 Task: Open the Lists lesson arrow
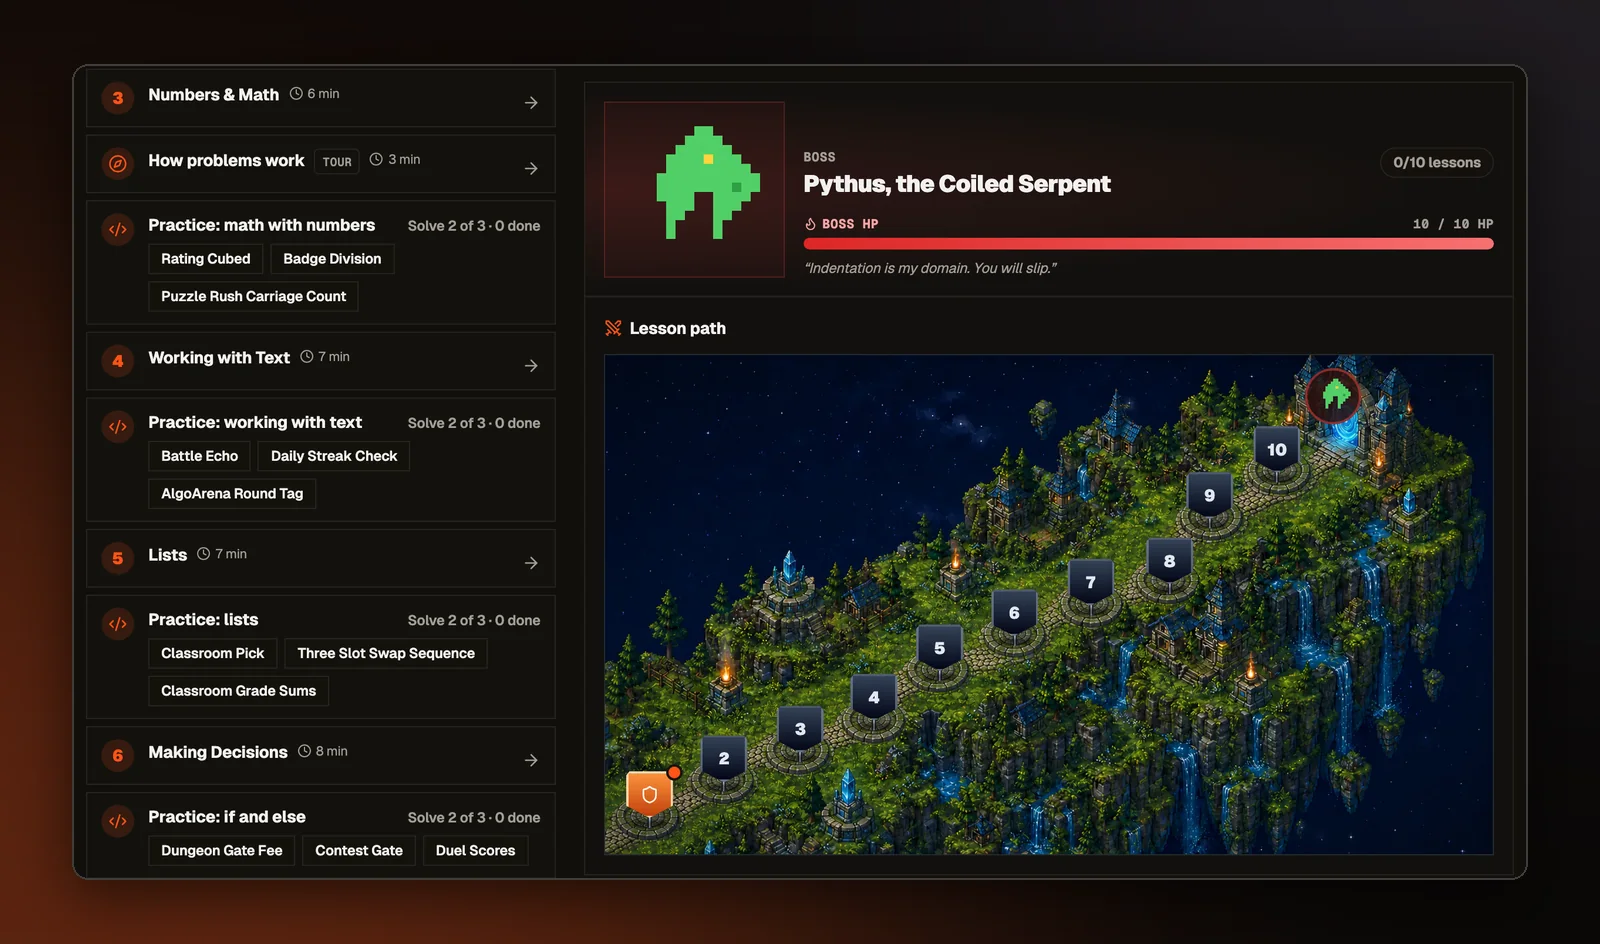(x=531, y=563)
